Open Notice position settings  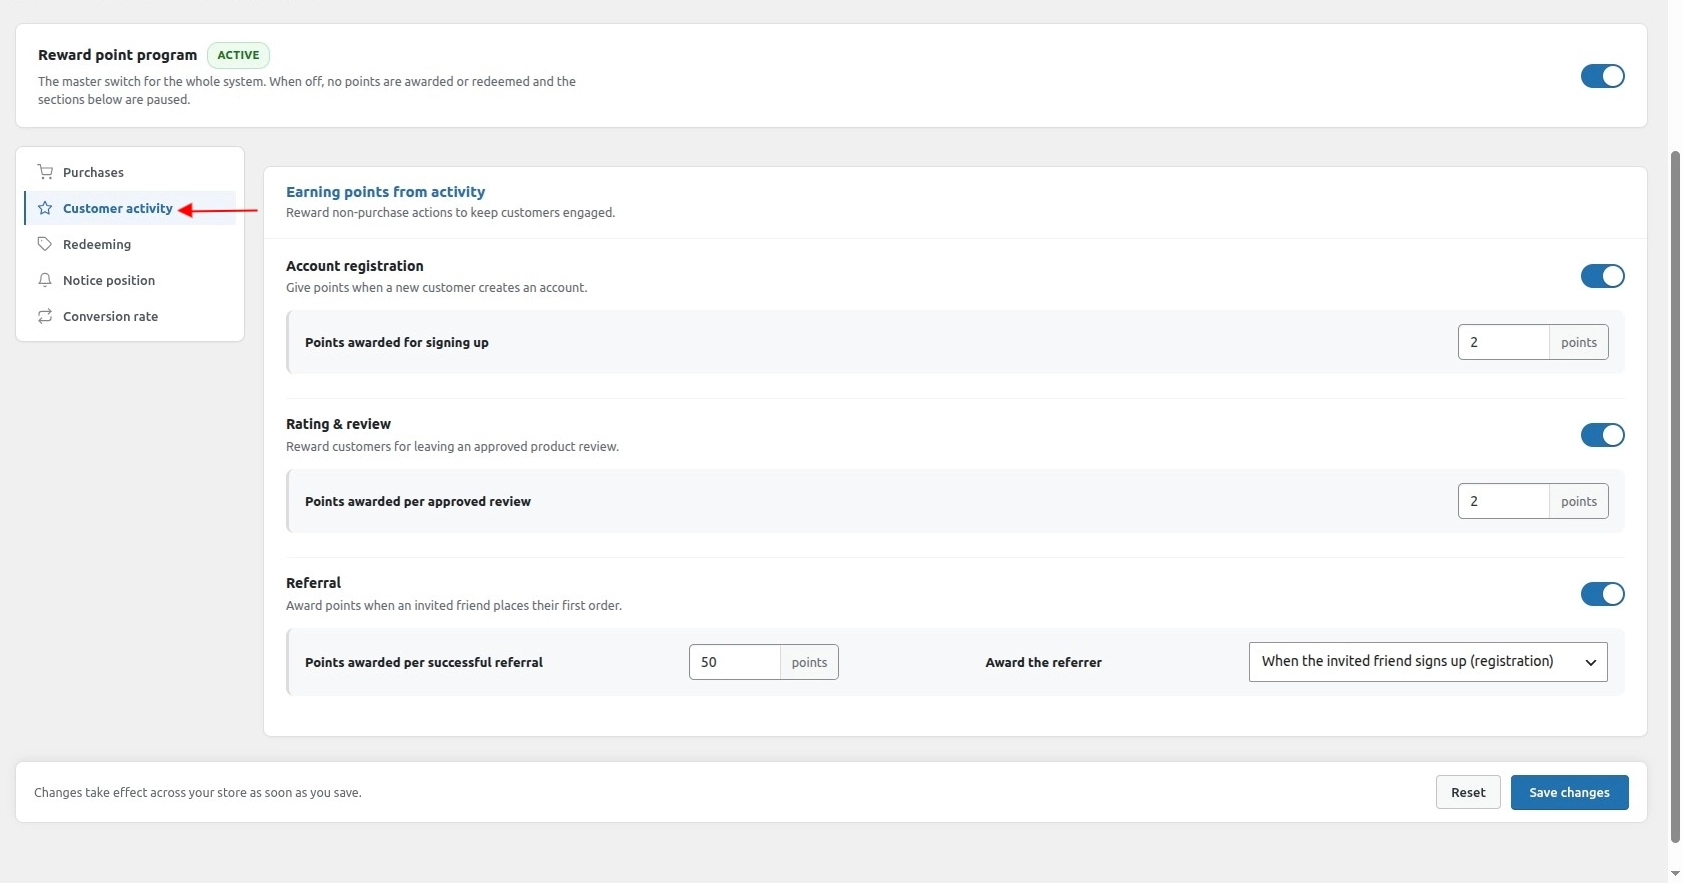130,280
